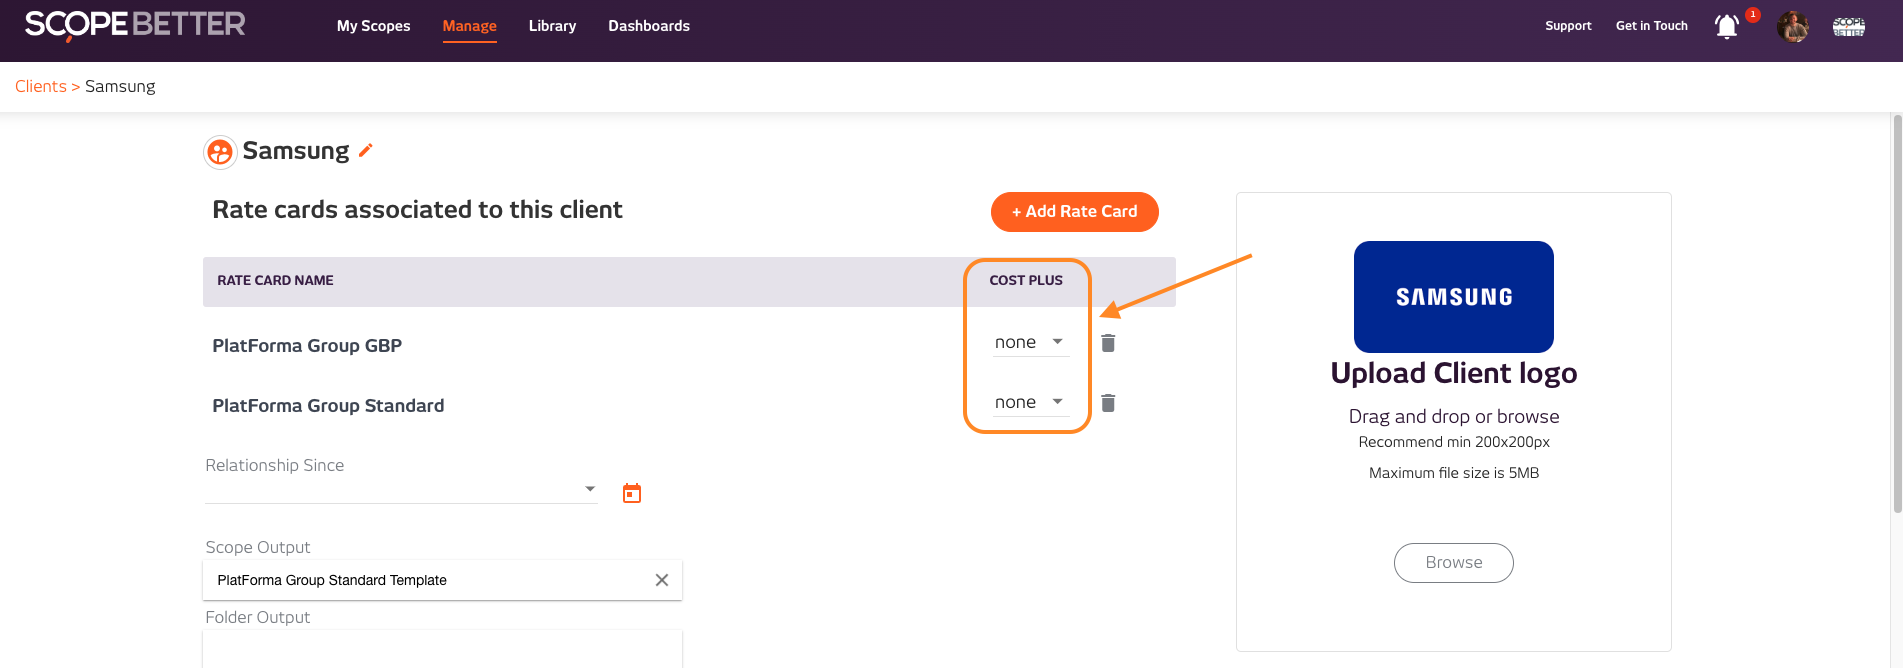
Task: Click the Folder Output input field
Action: pyautogui.click(x=442, y=649)
